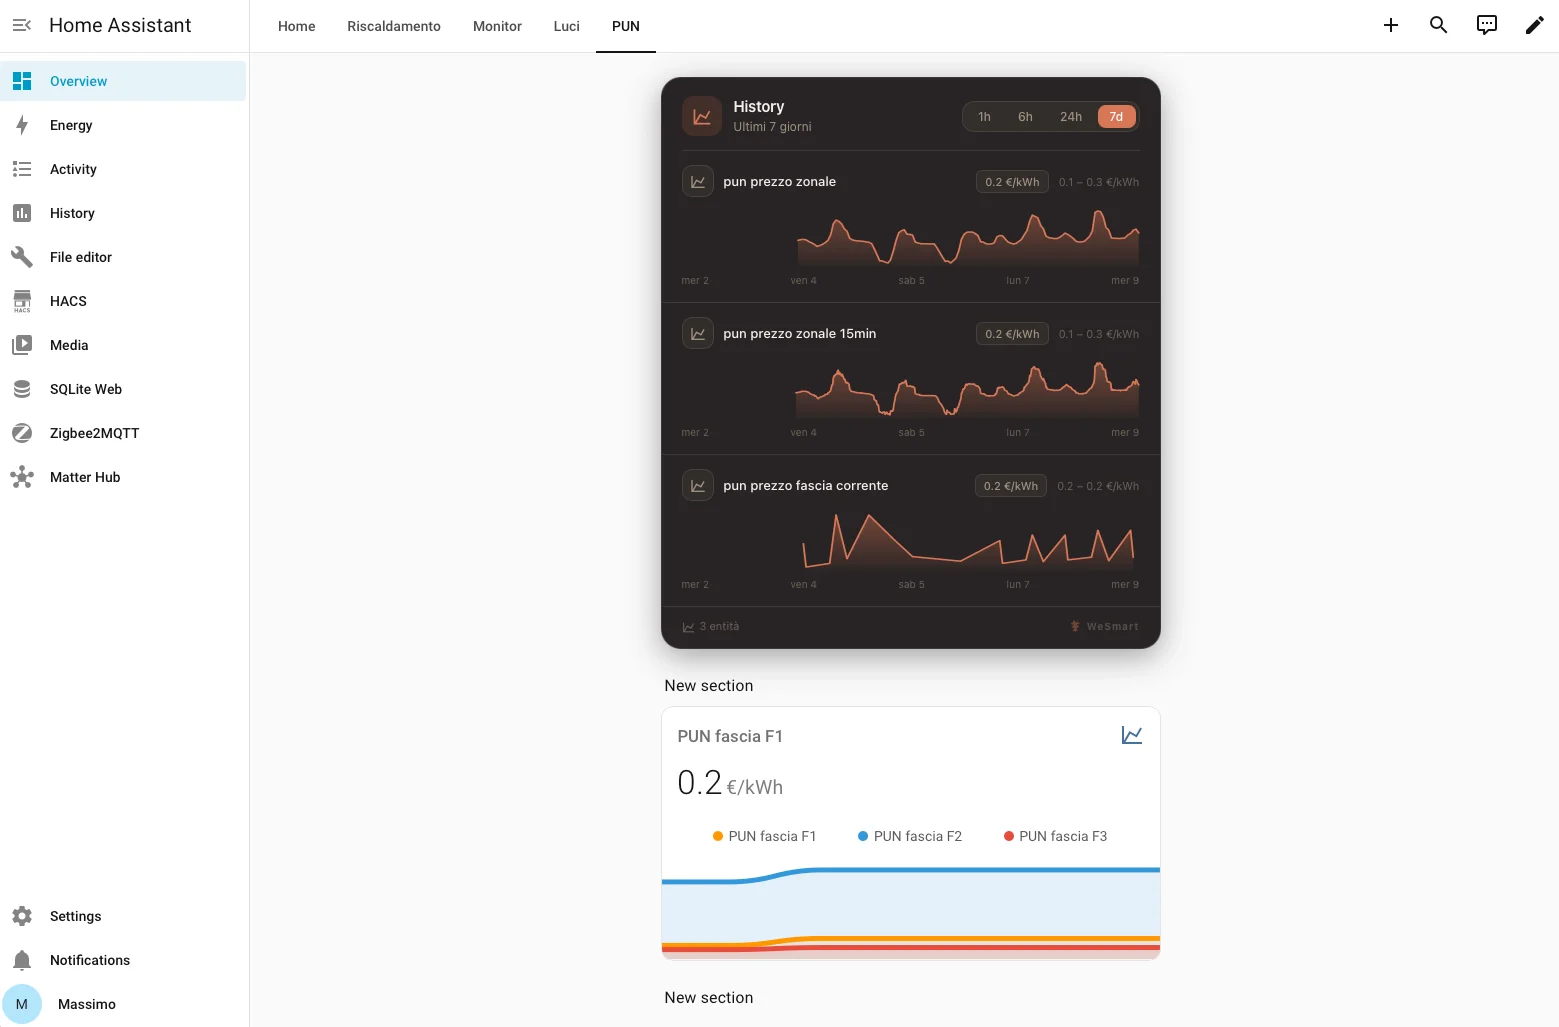Image resolution: width=1559 pixels, height=1027 pixels.
Task: Click the Home Assistant title
Action: 120,25
